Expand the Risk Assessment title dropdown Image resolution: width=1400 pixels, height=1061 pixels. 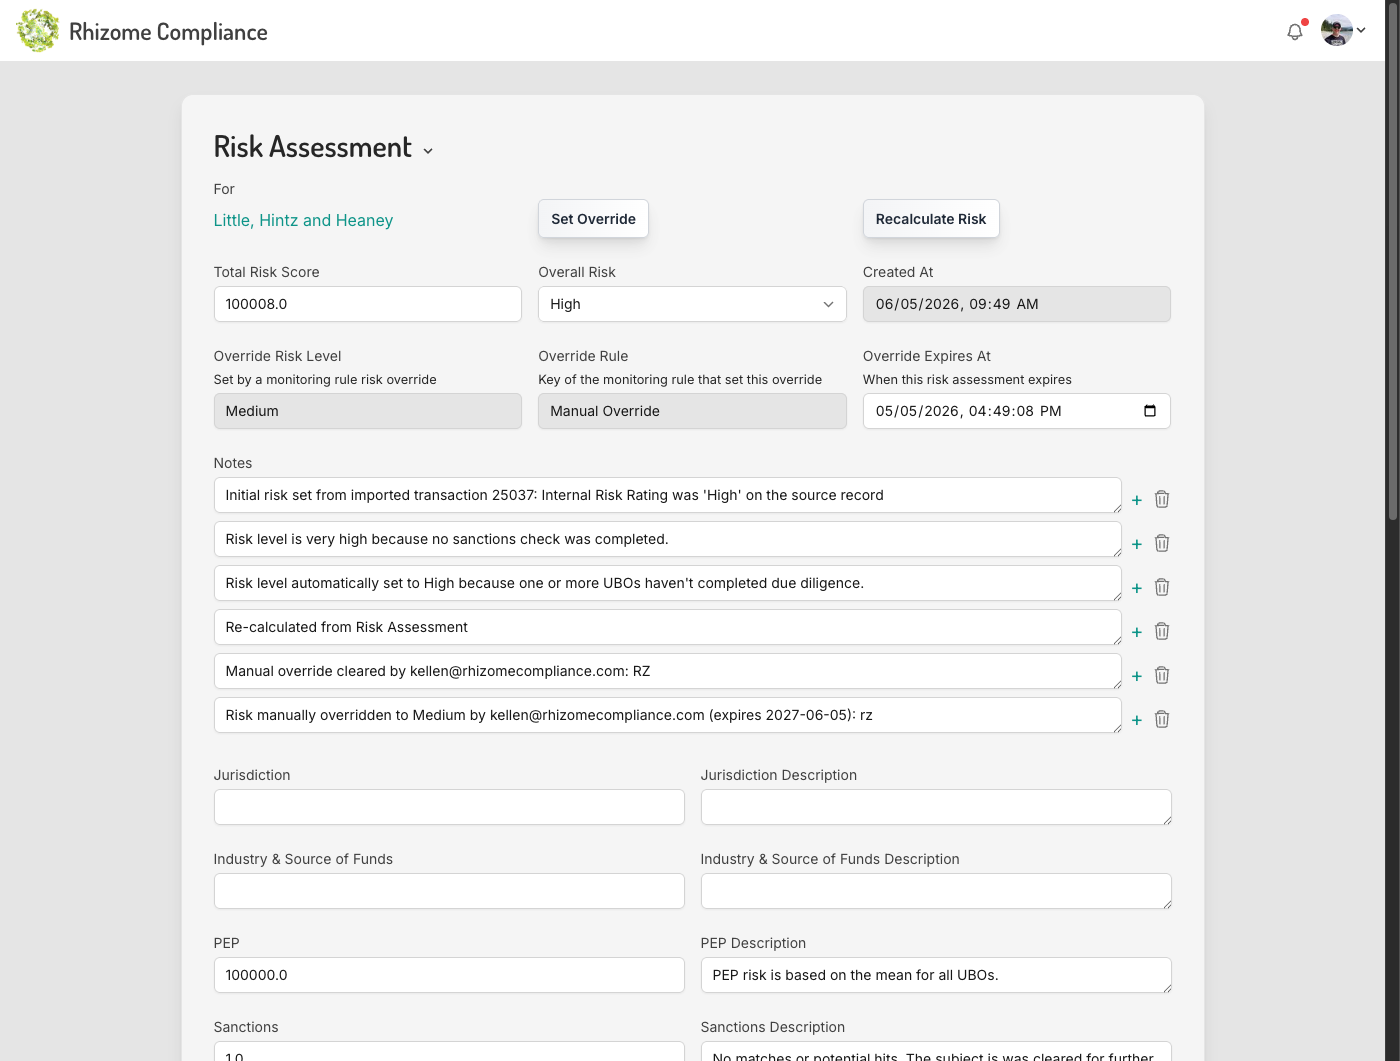[x=428, y=151]
